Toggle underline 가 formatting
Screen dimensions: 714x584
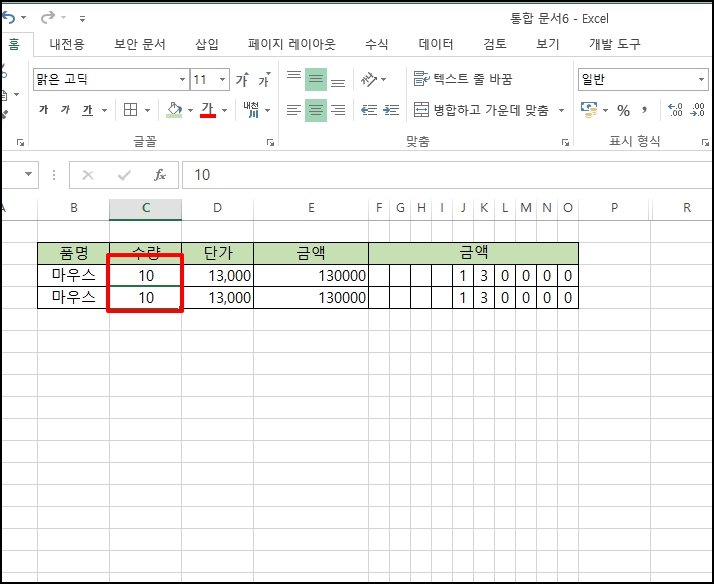87,110
